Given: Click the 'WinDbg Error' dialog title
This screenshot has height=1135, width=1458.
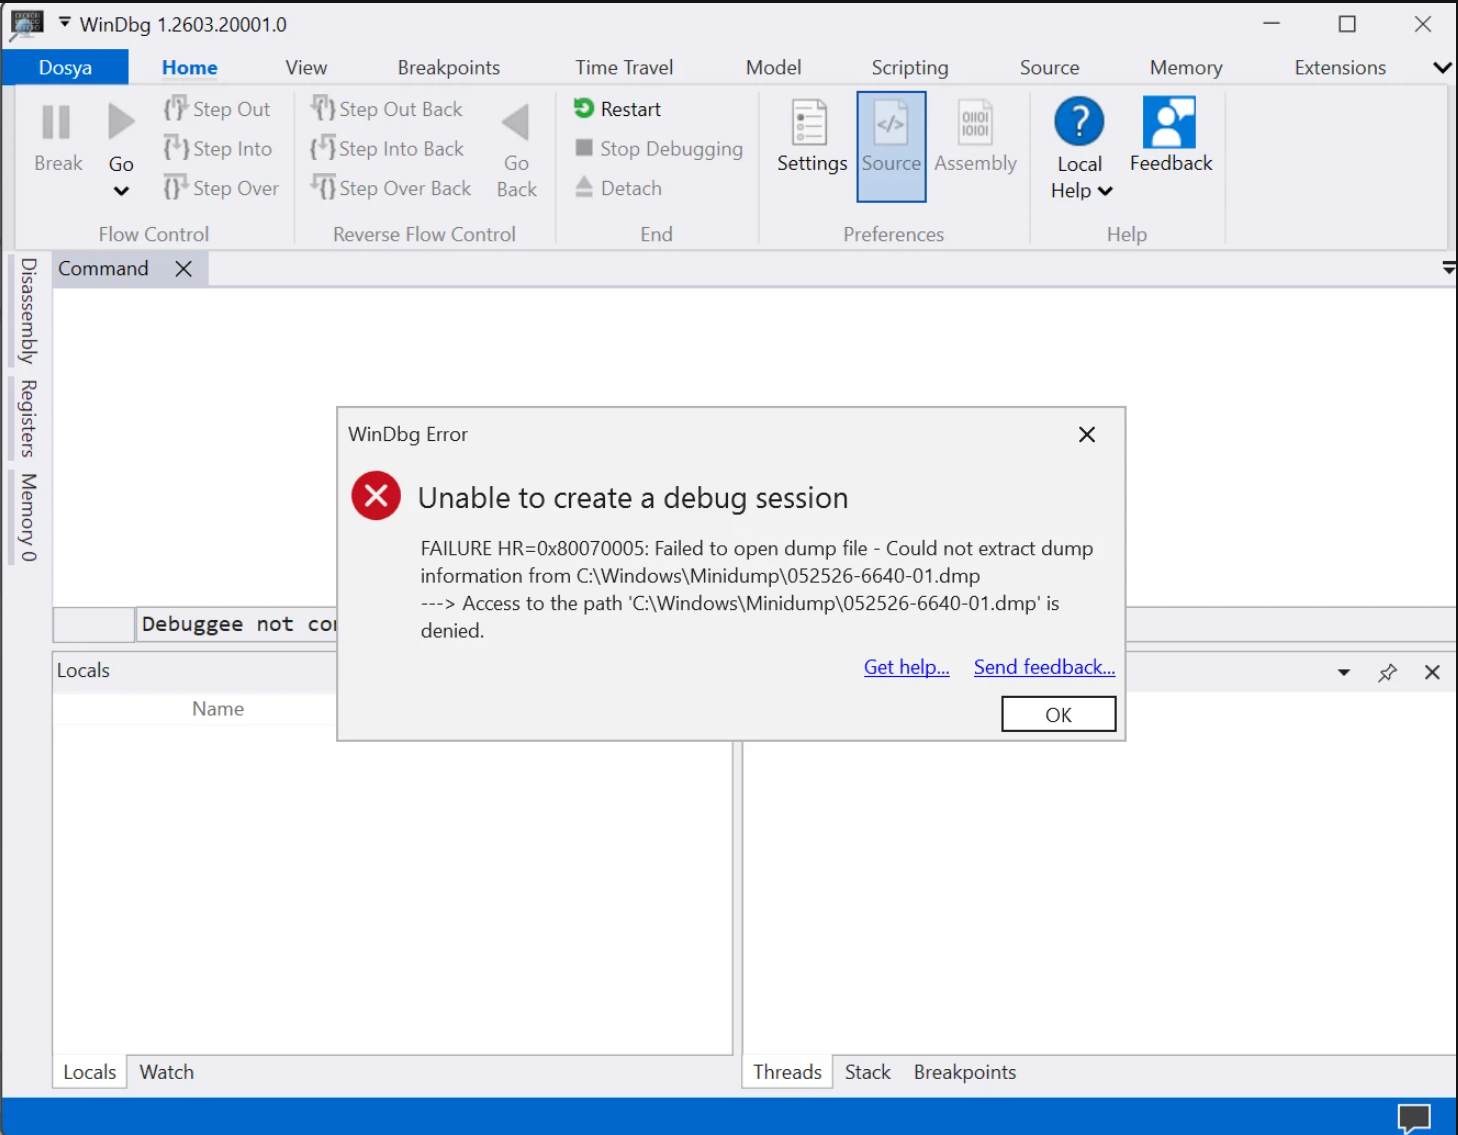Looking at the screenshot, I should pos(408,435).
